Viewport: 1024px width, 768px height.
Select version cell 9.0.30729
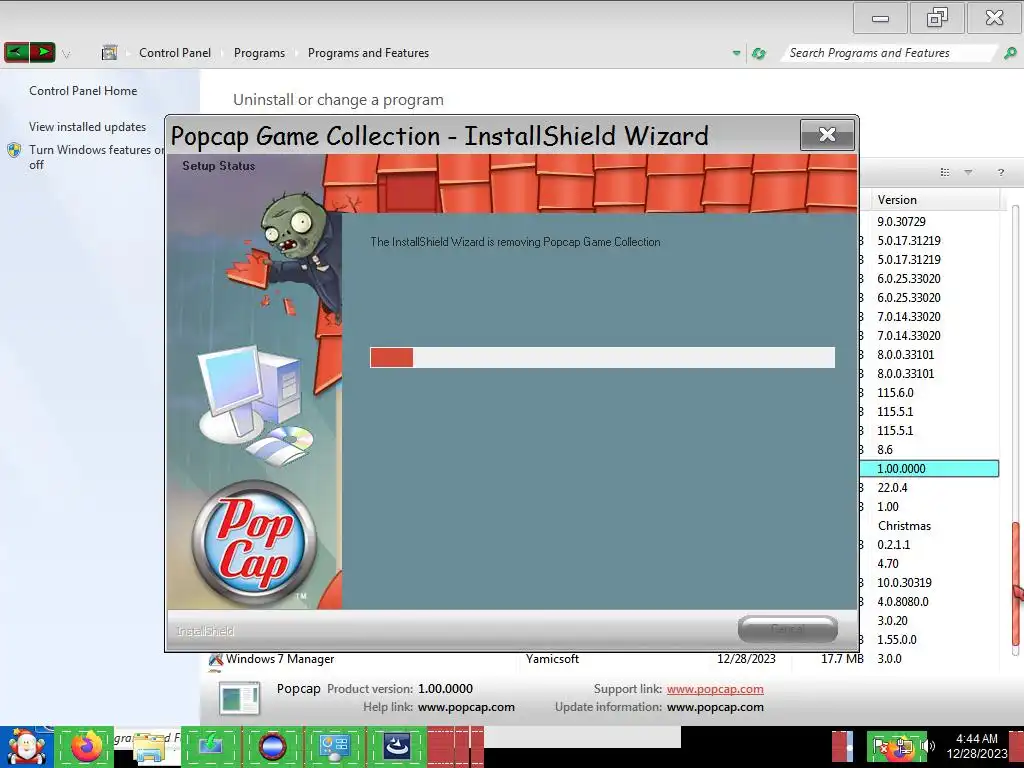coord(901,221)
